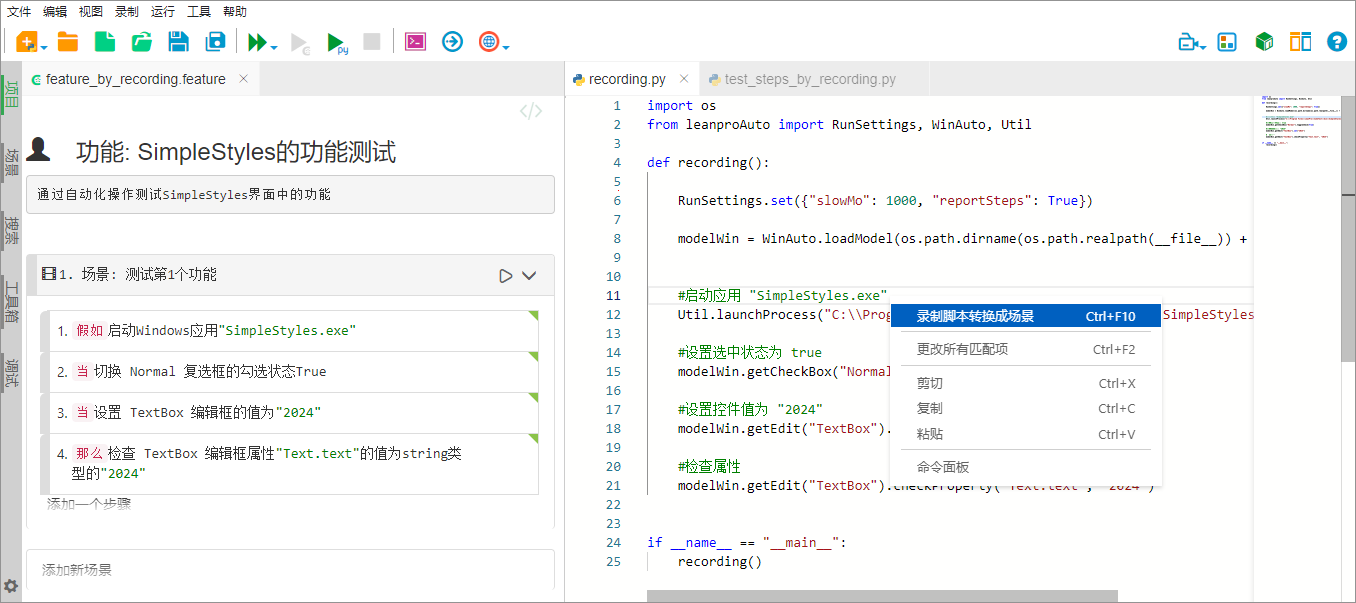Run scenario 1 with its play triangle
Image resolution: width=1356 pixels, height=603 pixels.
coord(506,275)
